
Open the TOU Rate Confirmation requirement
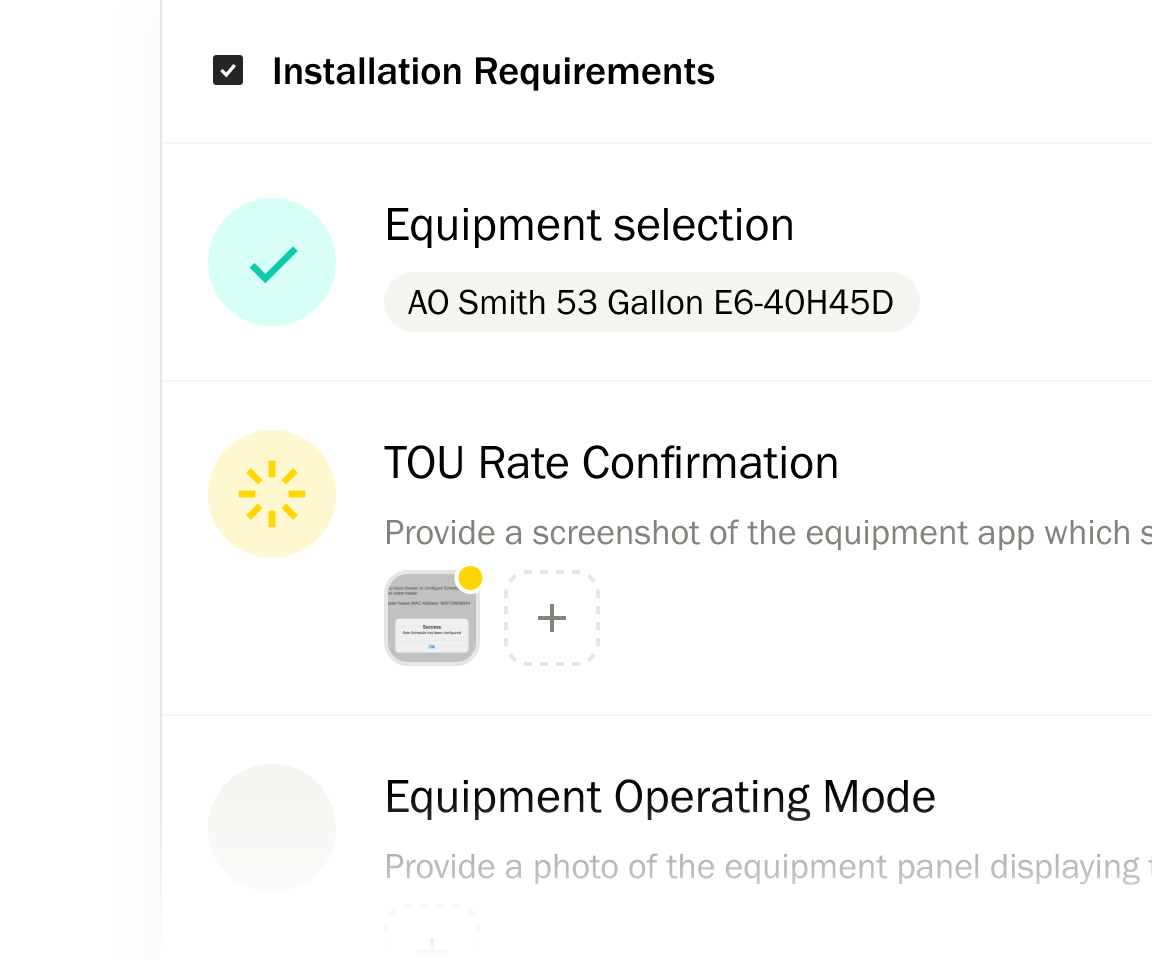click(x=611, y=463)
